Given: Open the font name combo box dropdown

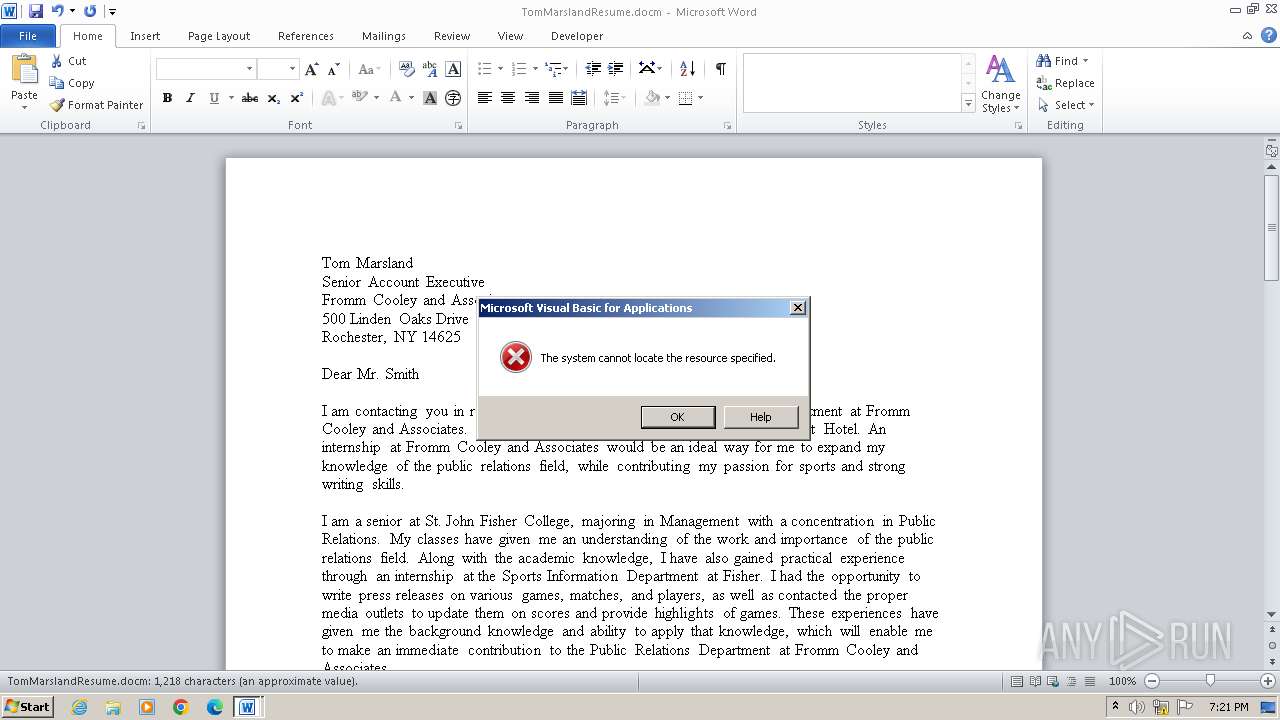Looking at the screenshot, I should 249,69.
